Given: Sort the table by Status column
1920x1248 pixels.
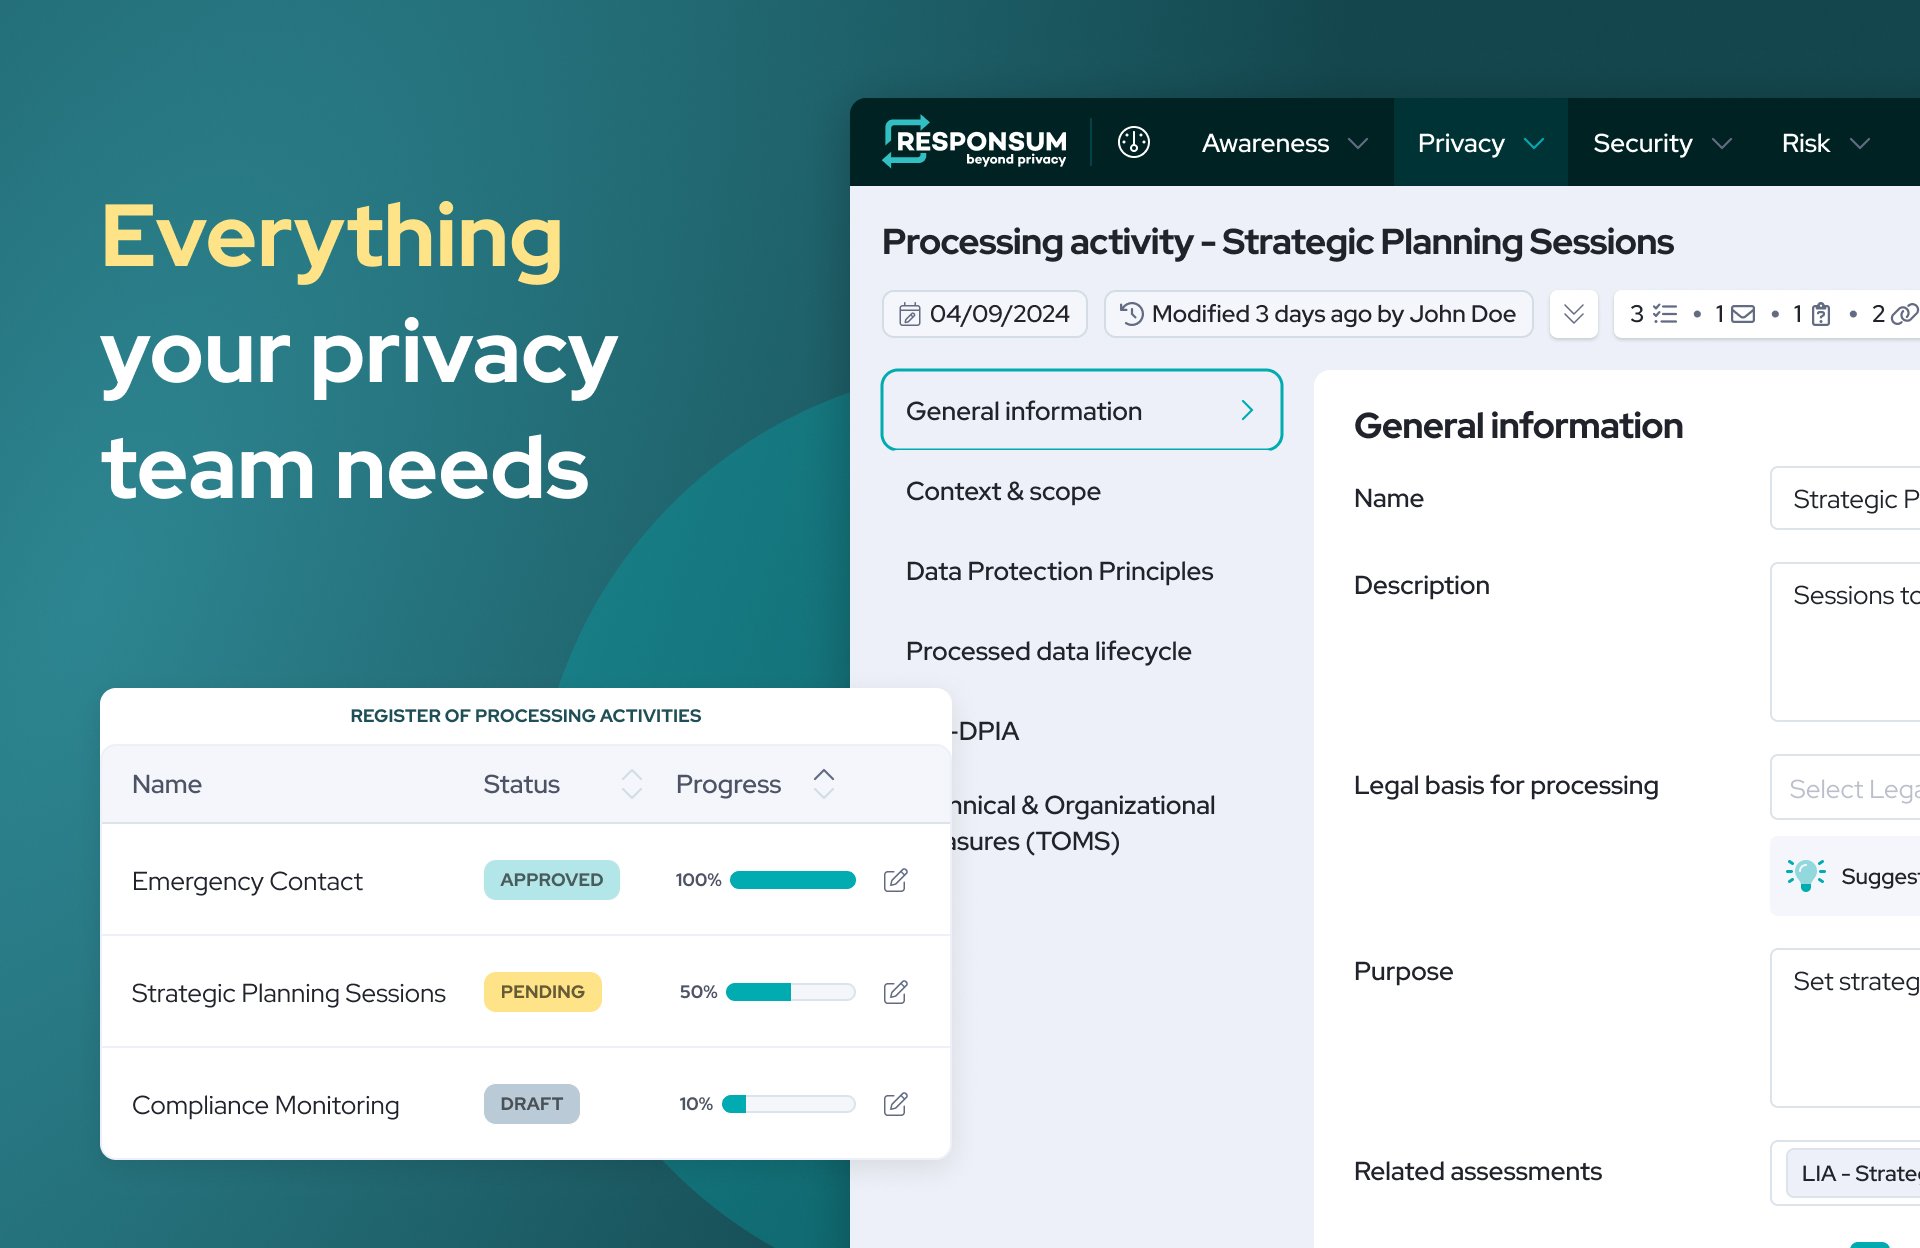Looking at the screenshot, I should click(x=631, y=784).
